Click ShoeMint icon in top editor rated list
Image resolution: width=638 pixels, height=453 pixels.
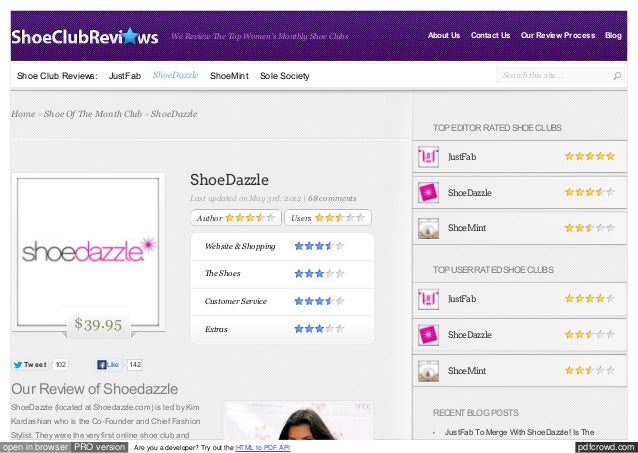pyautogui.click(x=428, y=228)
